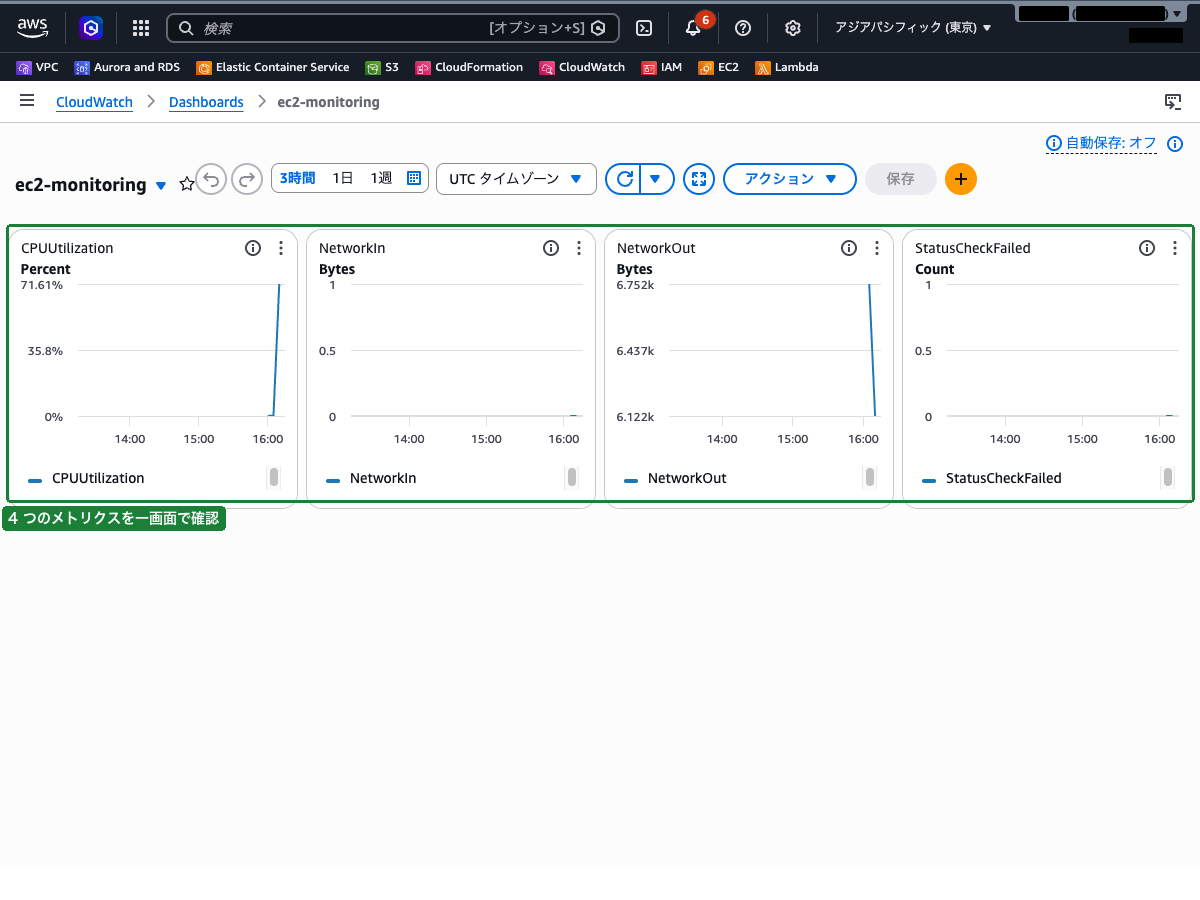Click the 6.752k axis label on NetworkOut chart
The width and height of the screenshot is (1200, 900).
(635, 285)
